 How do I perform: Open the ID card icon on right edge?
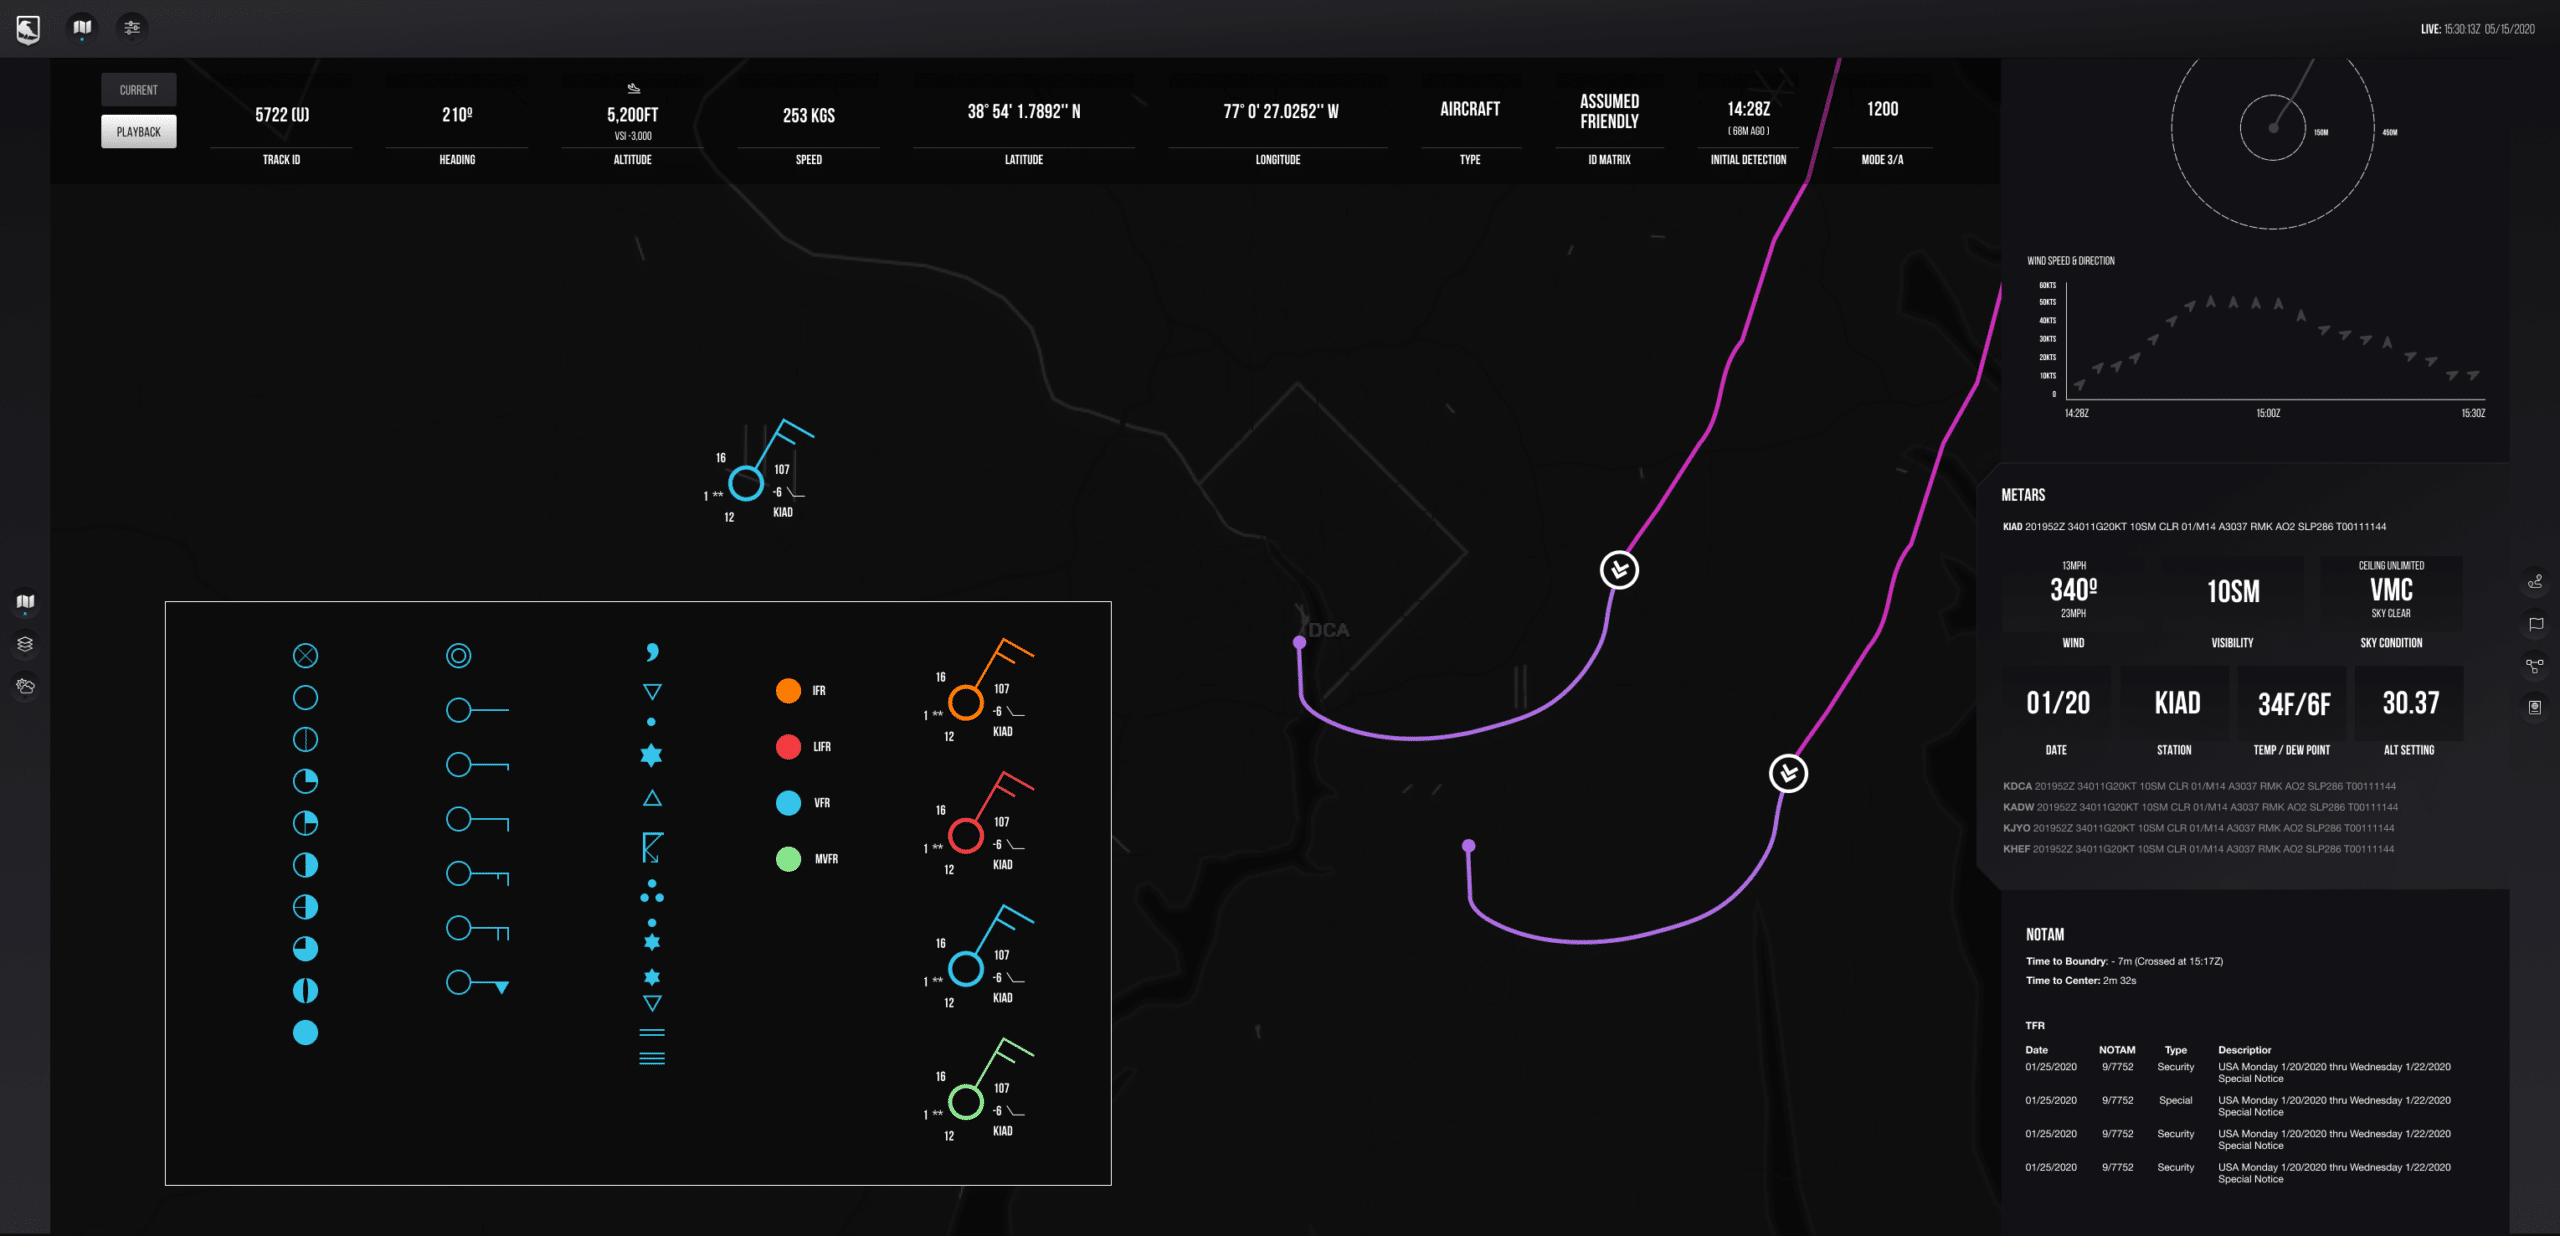click(2535, 707)
